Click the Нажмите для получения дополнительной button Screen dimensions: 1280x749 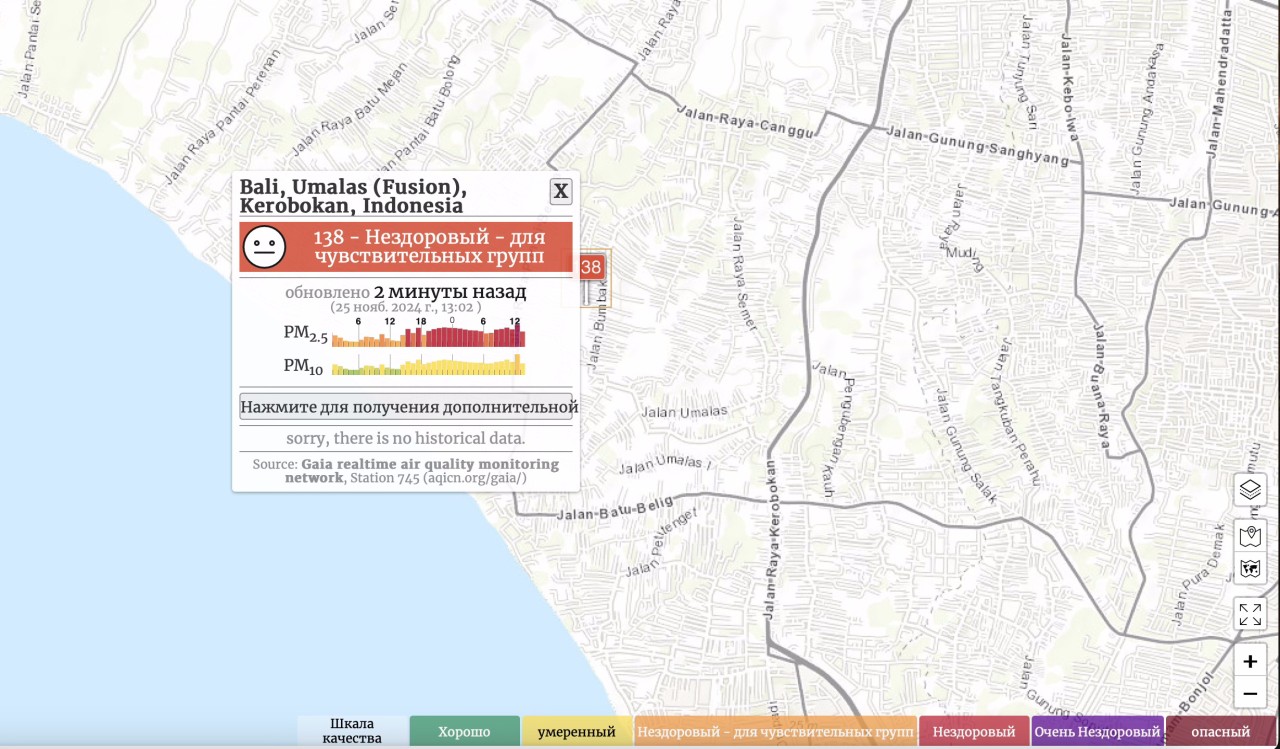pos(406,407)
